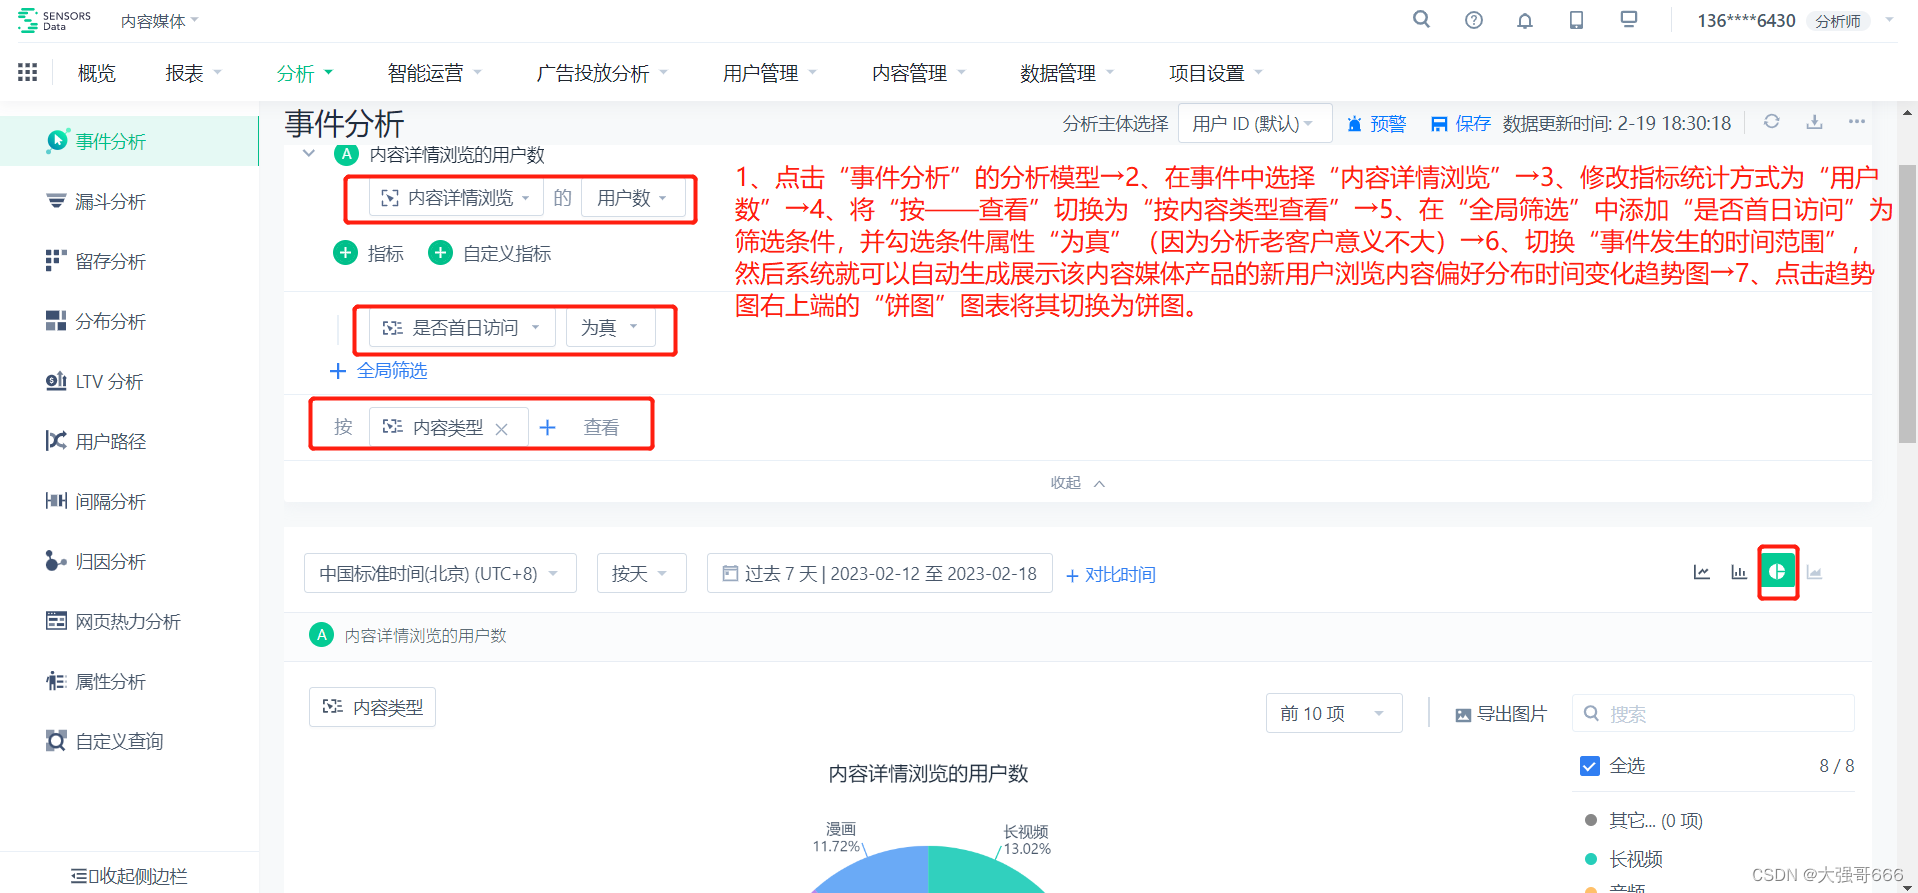Image resolution: width=1918 pixels, height=893 pixels.
Task: Save the analysis with 保存
Action: 1461,124
